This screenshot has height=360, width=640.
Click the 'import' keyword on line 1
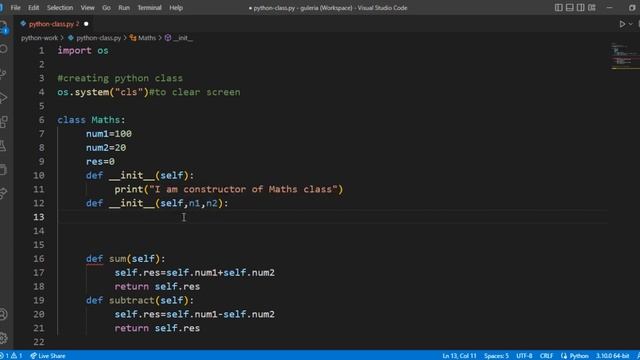pos(74,51)
